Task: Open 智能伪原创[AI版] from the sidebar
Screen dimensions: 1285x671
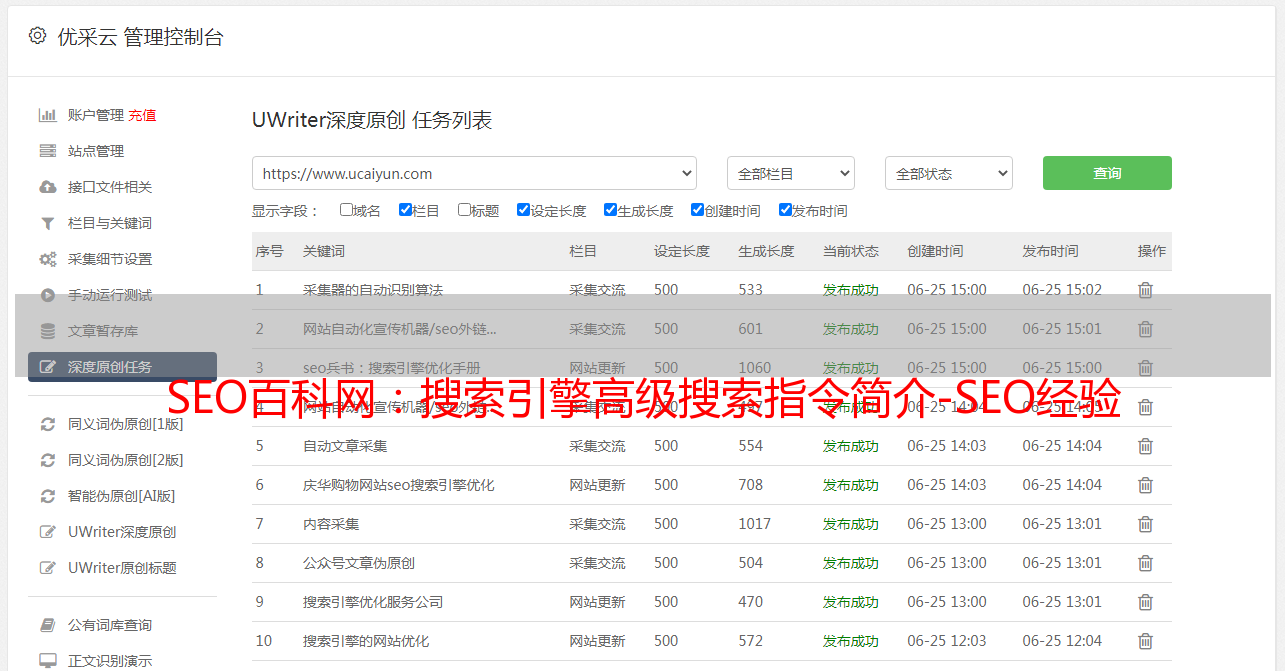Action: 121,496
